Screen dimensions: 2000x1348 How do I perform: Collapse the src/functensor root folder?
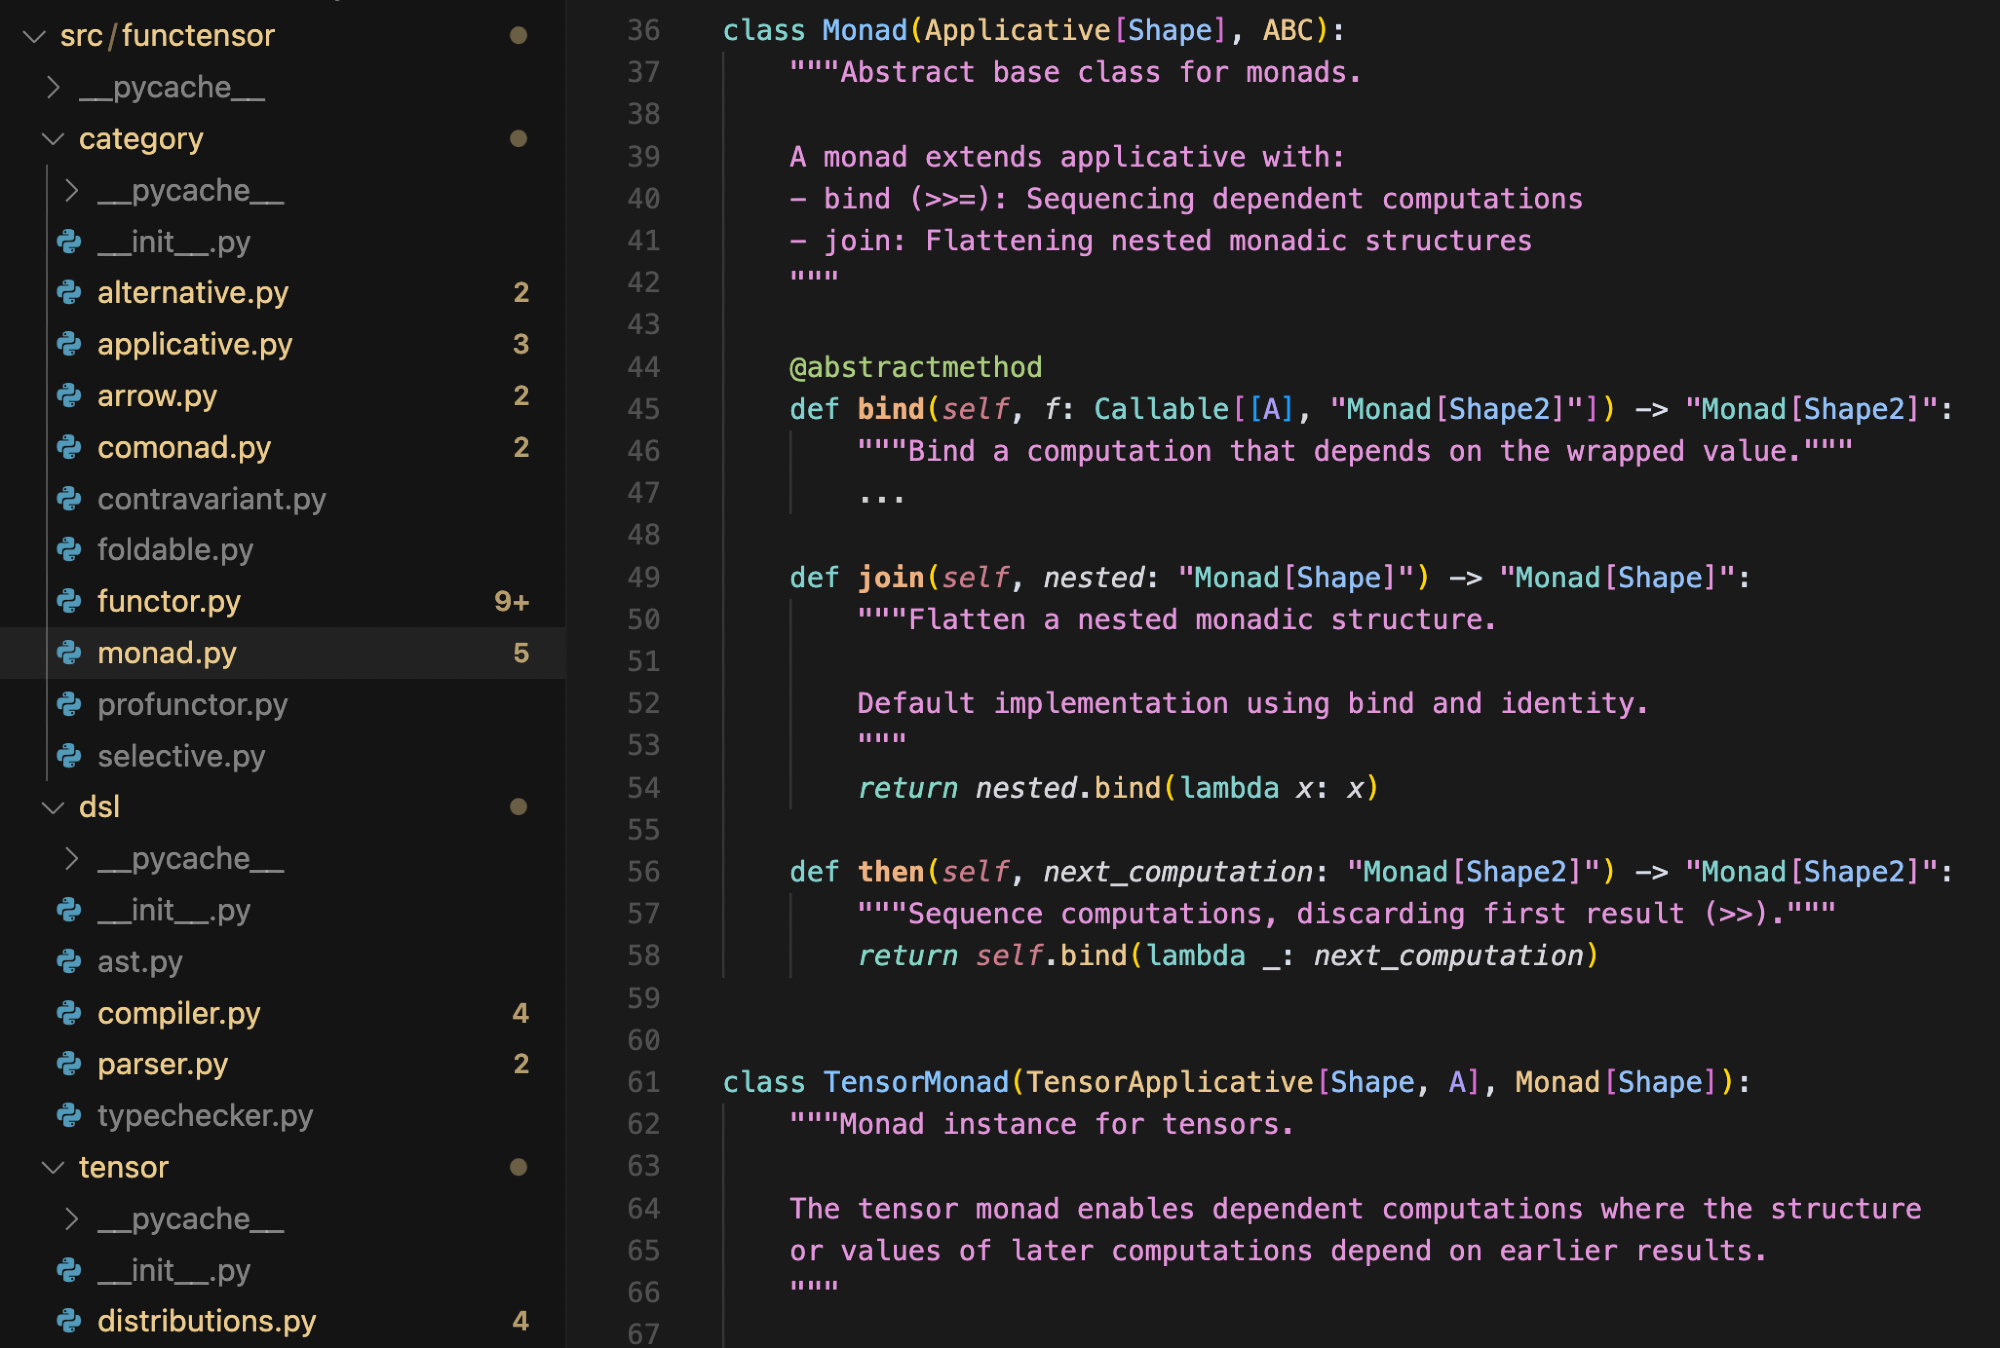(x=35, y=36)
